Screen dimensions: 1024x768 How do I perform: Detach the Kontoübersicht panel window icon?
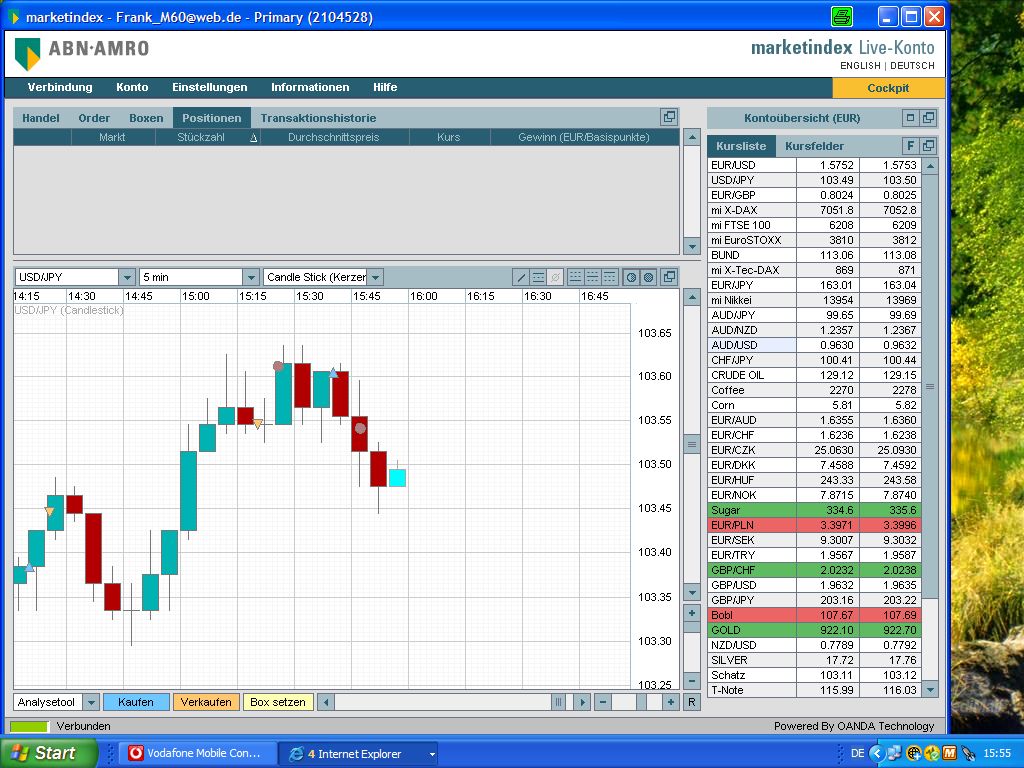(928, 118)
